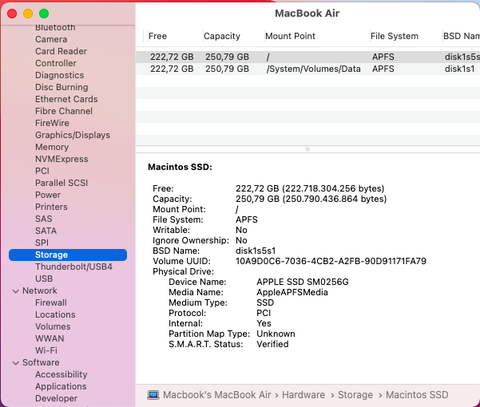Open Accessibility under Software
Image resolution: width=480 pixels, height=407 pixels.
[61, 375]
